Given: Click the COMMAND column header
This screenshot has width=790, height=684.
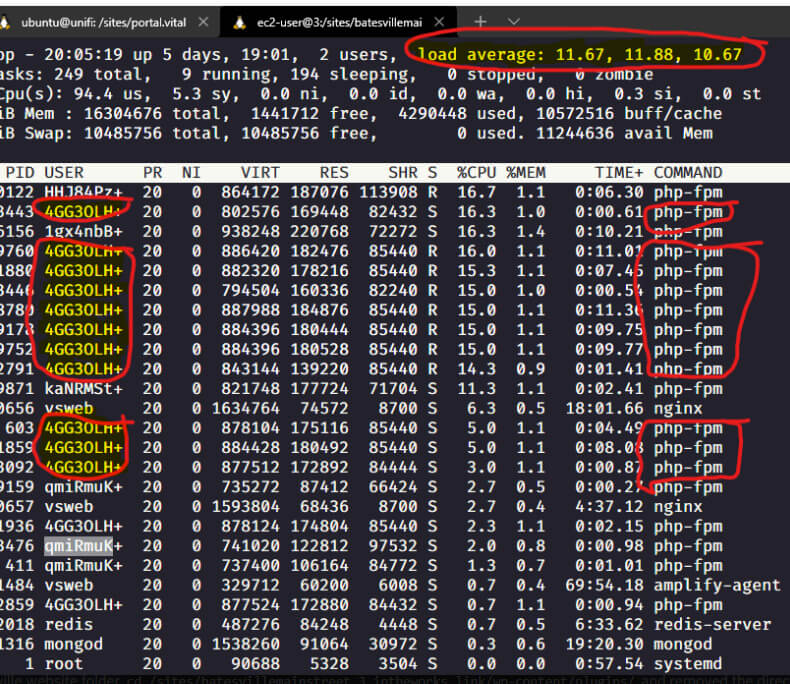Looking at the screenshot, I should [x=688, y=173].
